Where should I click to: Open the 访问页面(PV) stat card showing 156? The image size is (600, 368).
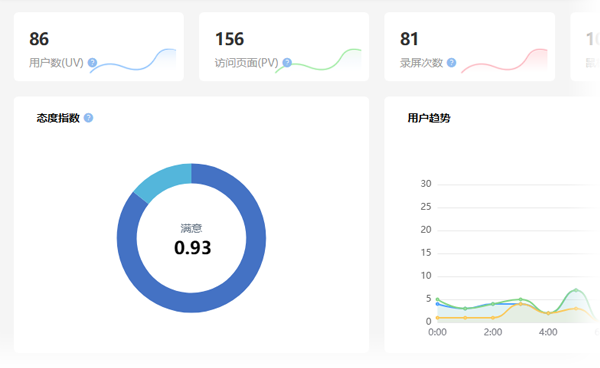tap(284, 47)
